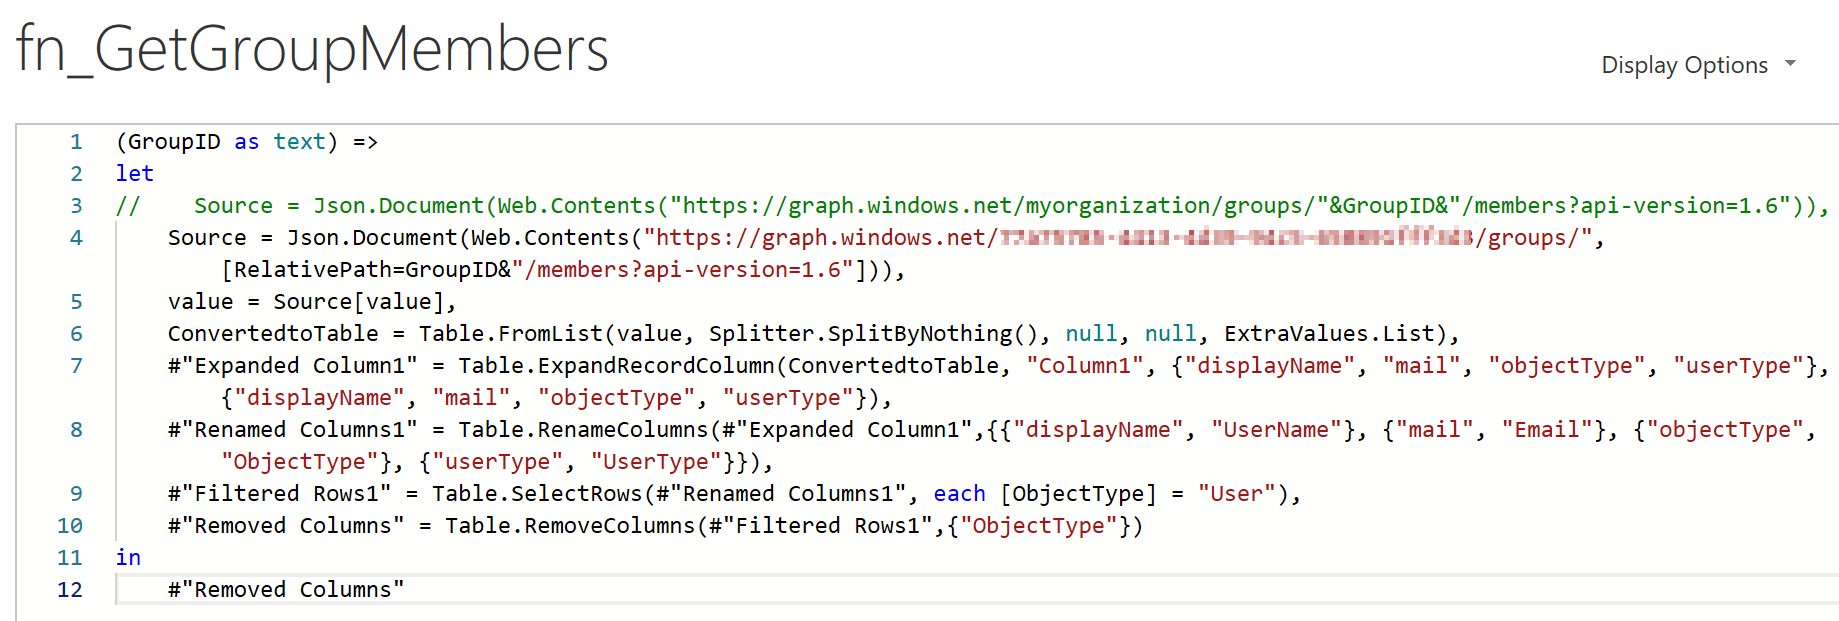Click line number 12 in the gutter
The image size is (1839, 621).
point(70,590)
